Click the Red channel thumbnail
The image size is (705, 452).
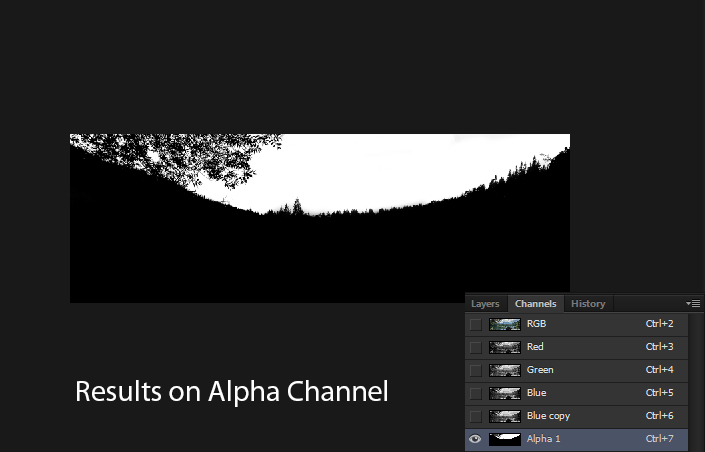[x=504, y=347]
